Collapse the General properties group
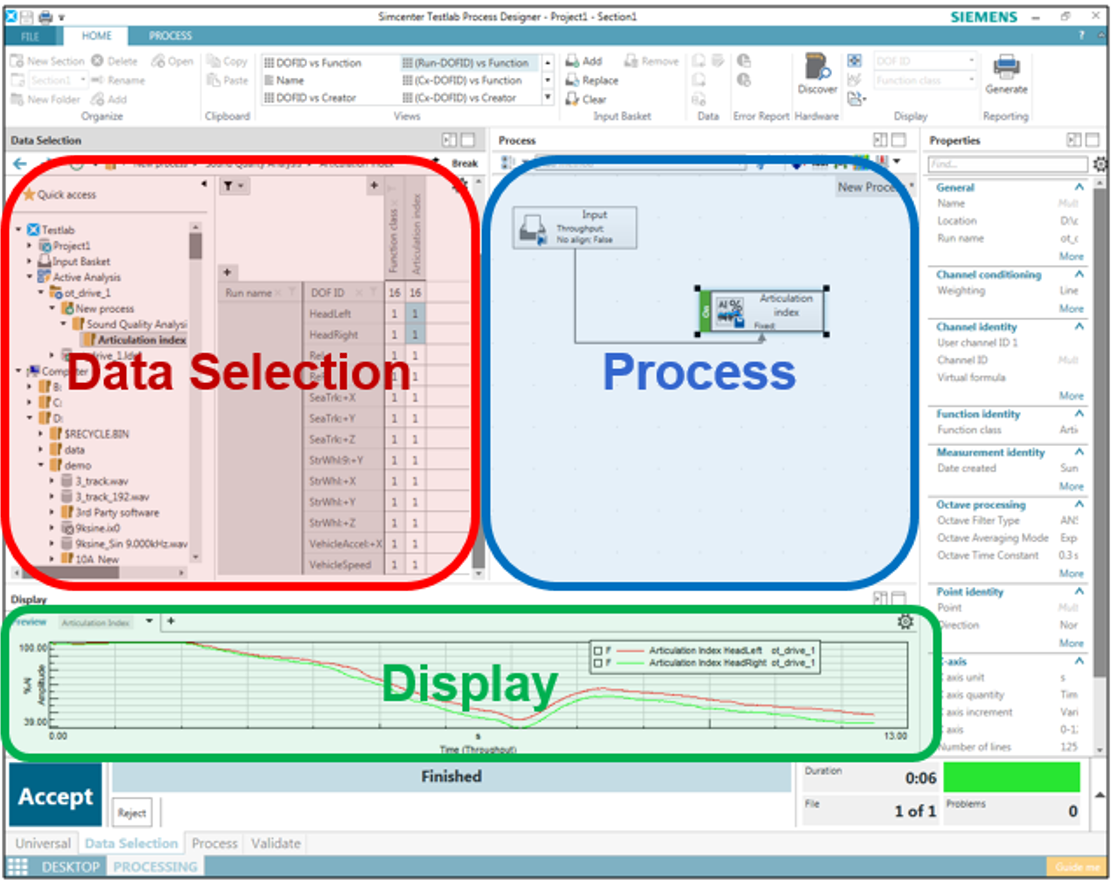Screen dimensions: 1114x883 click(1079, 188)
